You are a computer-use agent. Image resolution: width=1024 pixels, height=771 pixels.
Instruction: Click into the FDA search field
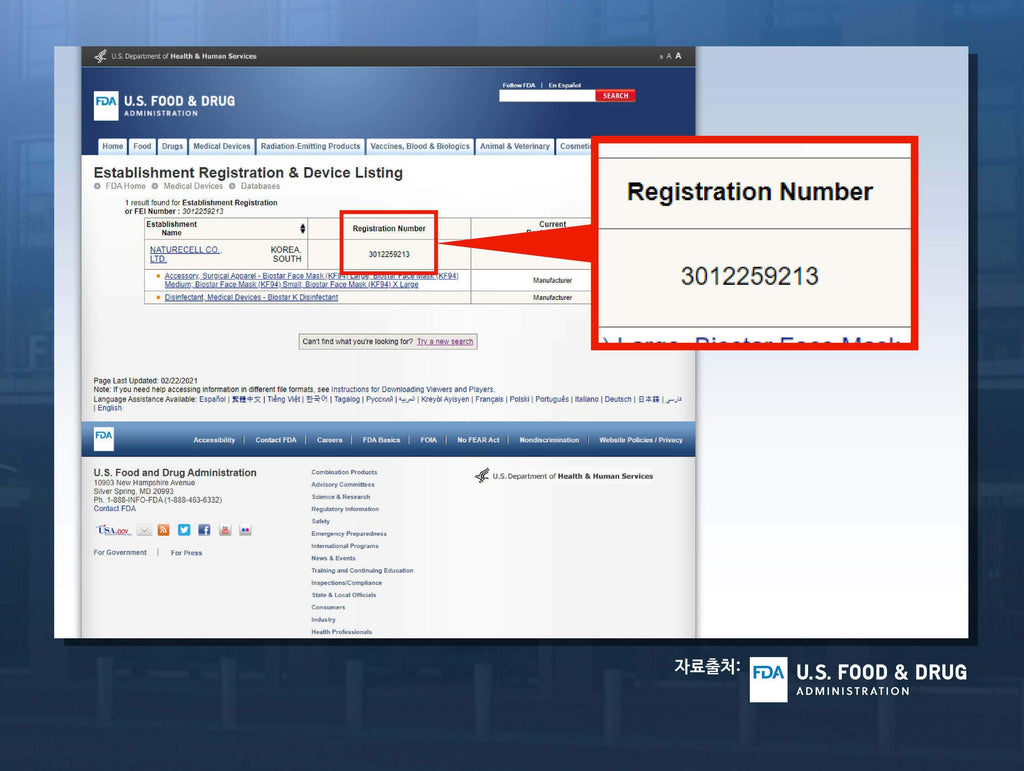[x=547, y=96]
